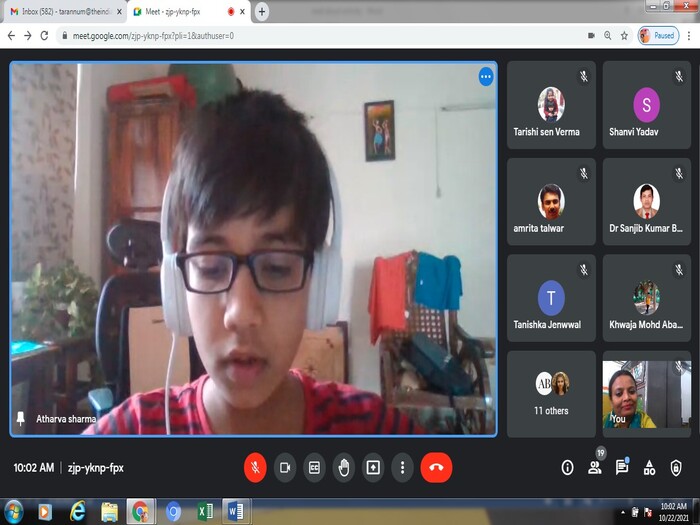
Task: Open File Explorer from the taskbar
Action: (x=109, y=512)
